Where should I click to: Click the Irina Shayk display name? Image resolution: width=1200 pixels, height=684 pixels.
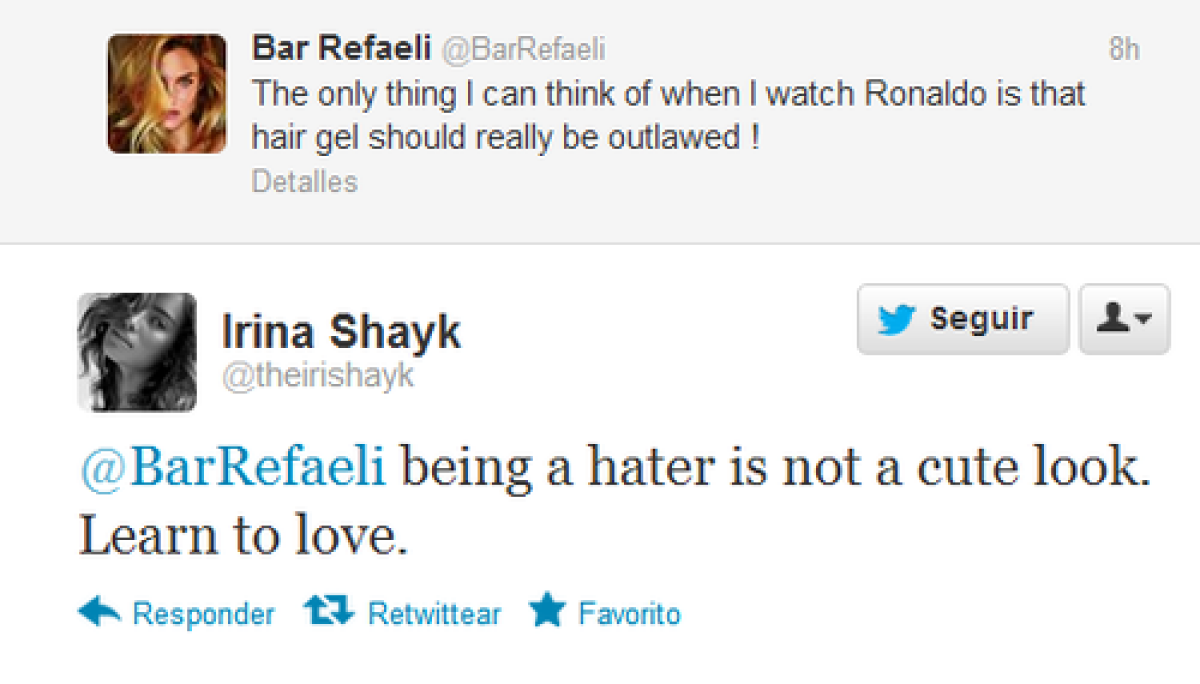[x=341, y=331]
